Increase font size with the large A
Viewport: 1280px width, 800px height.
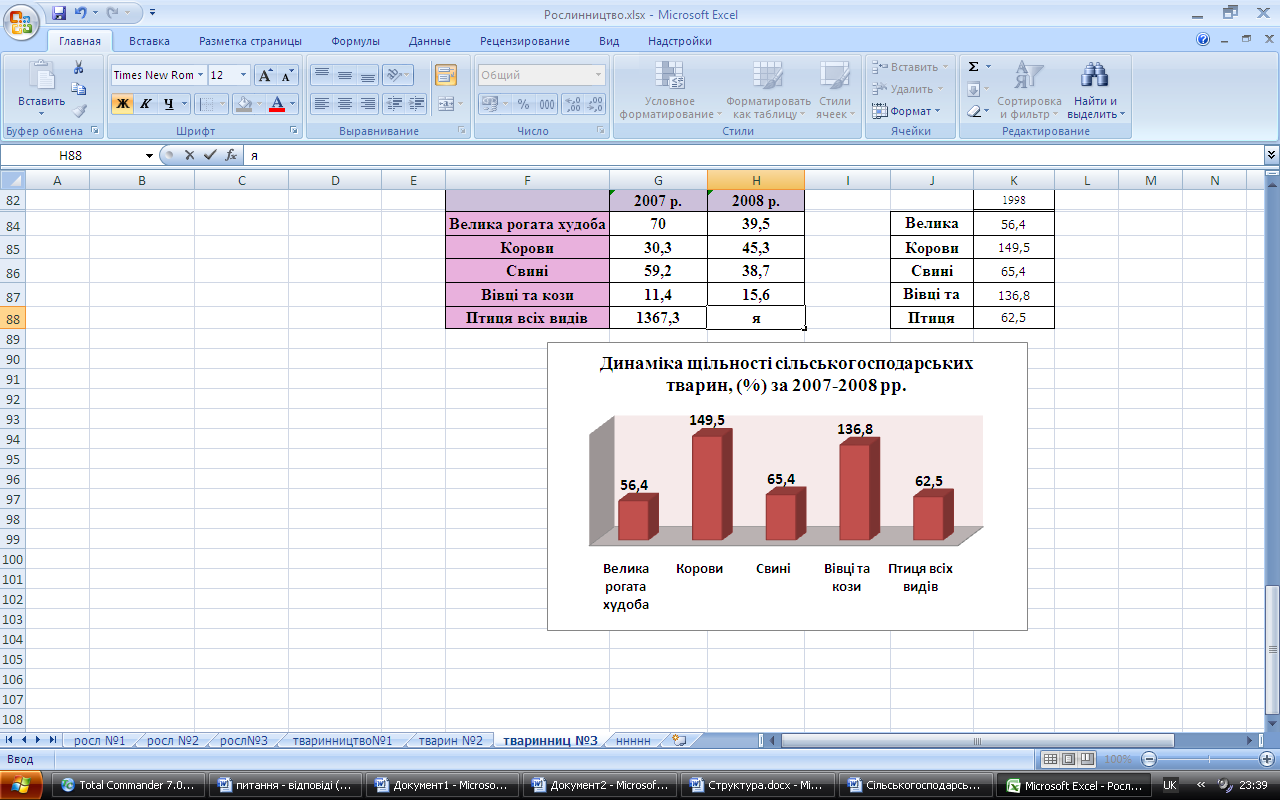(265, 75)
